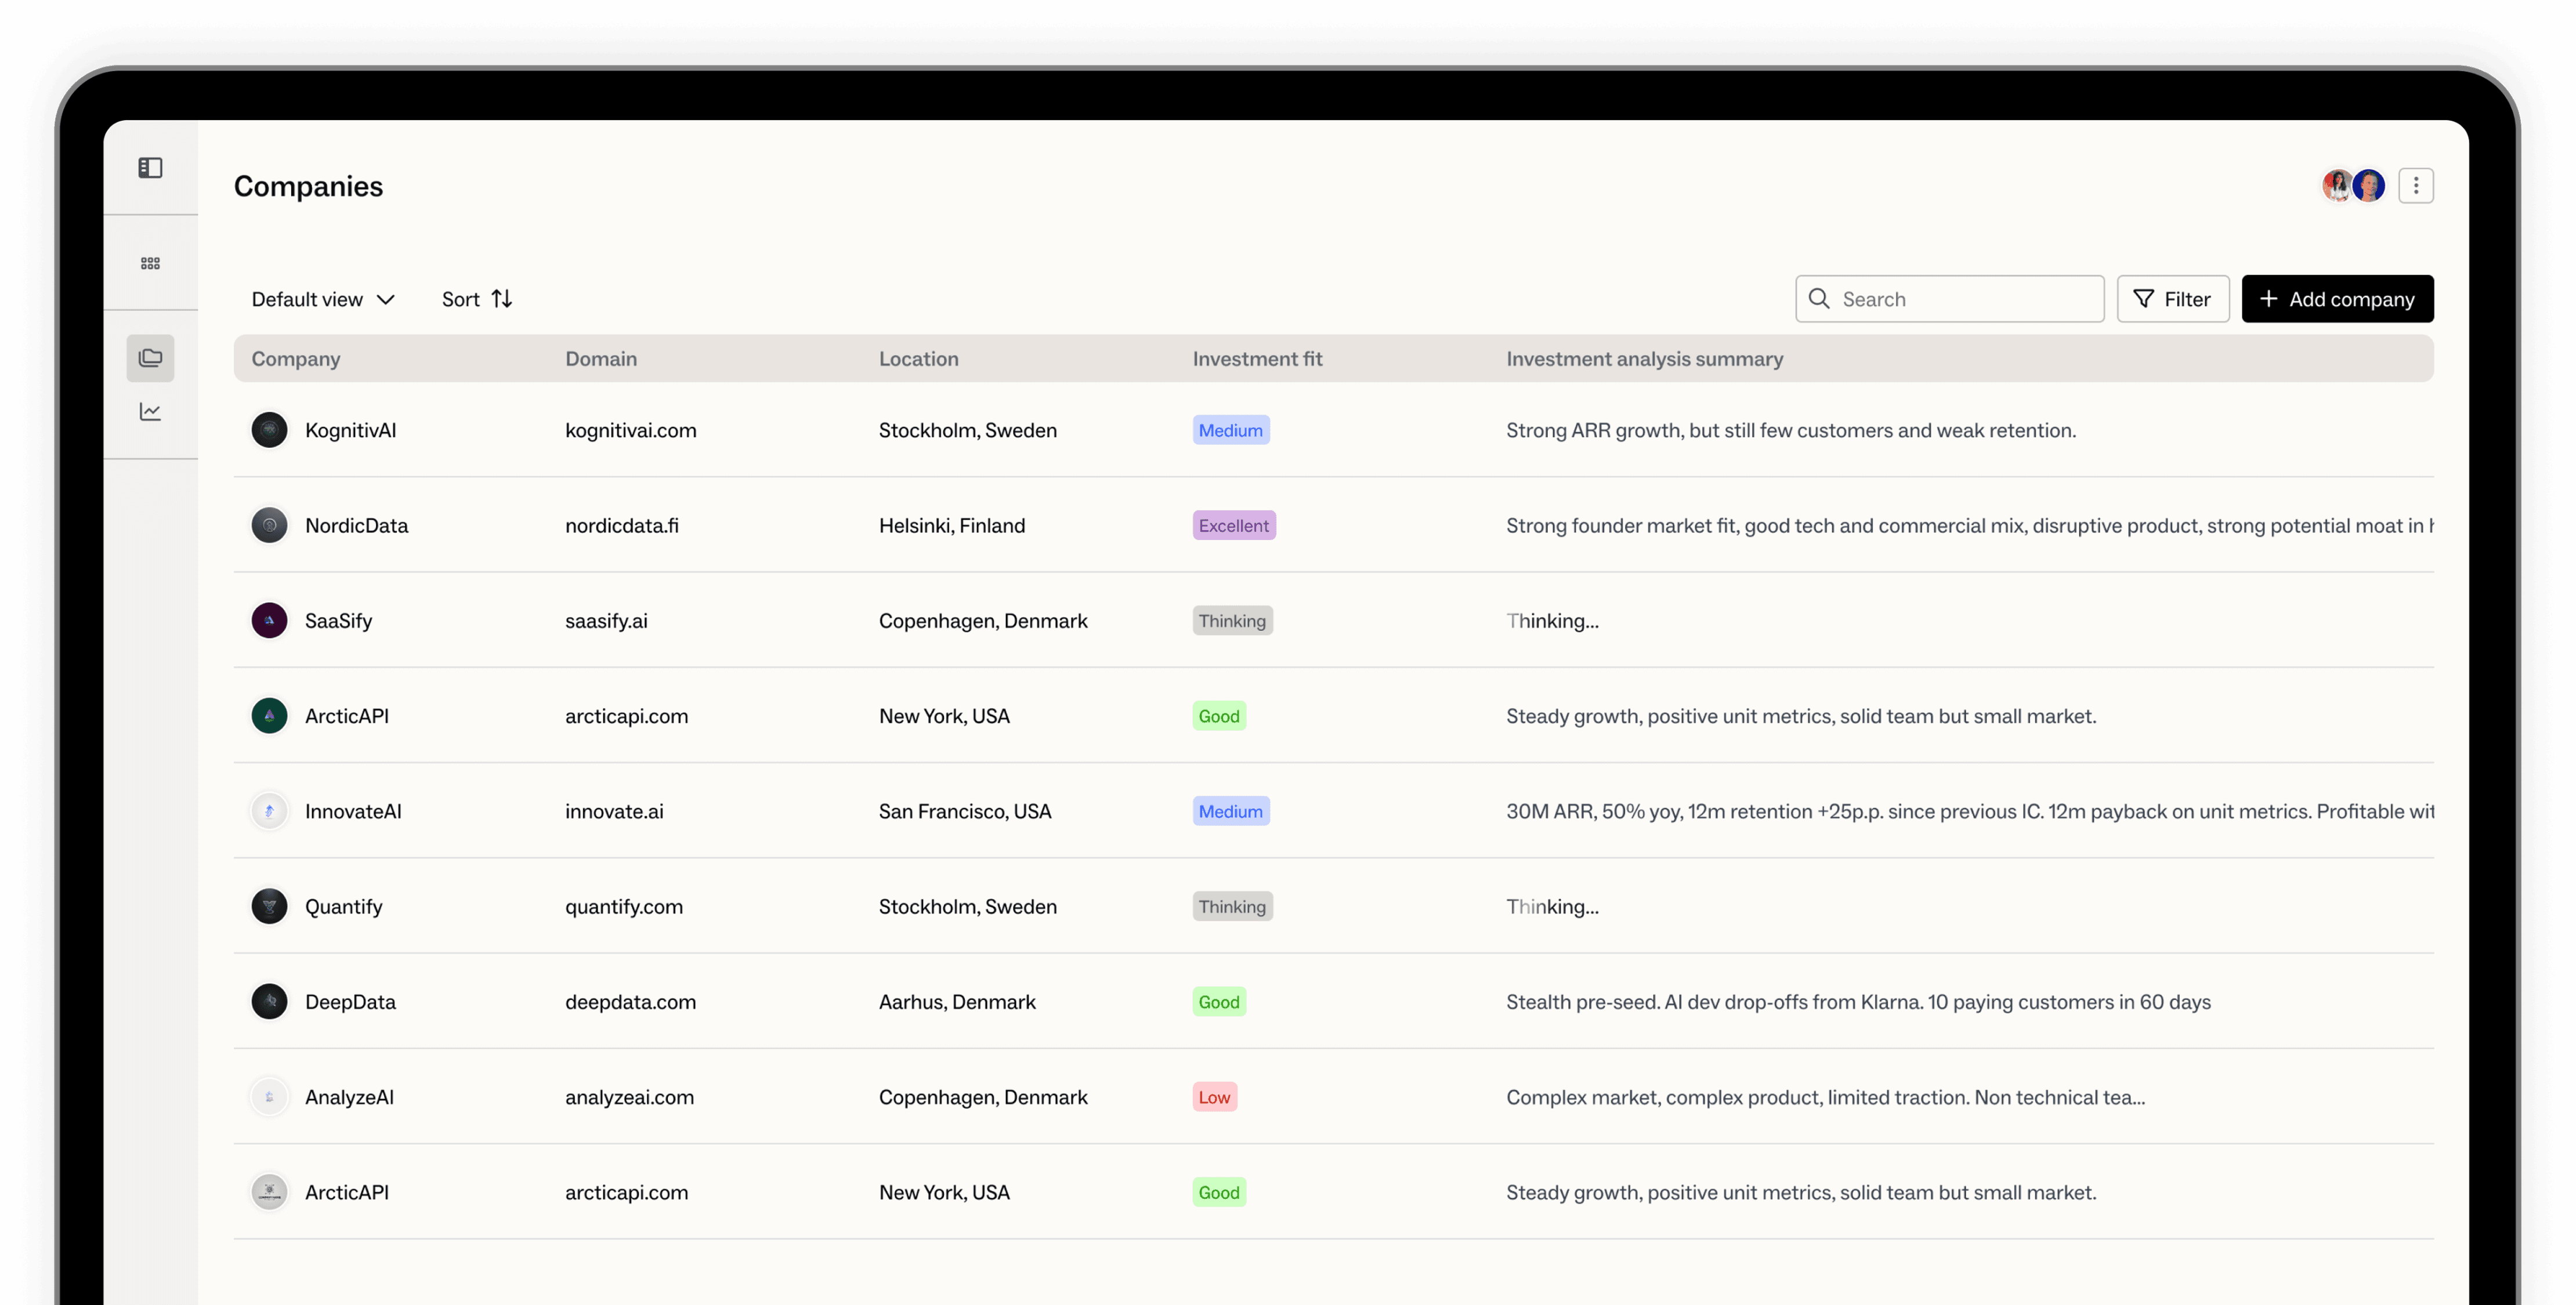This screenshot has height=1305, width=2576.
Task: Select the DeepData company row name
Action: pos(350,1002)
